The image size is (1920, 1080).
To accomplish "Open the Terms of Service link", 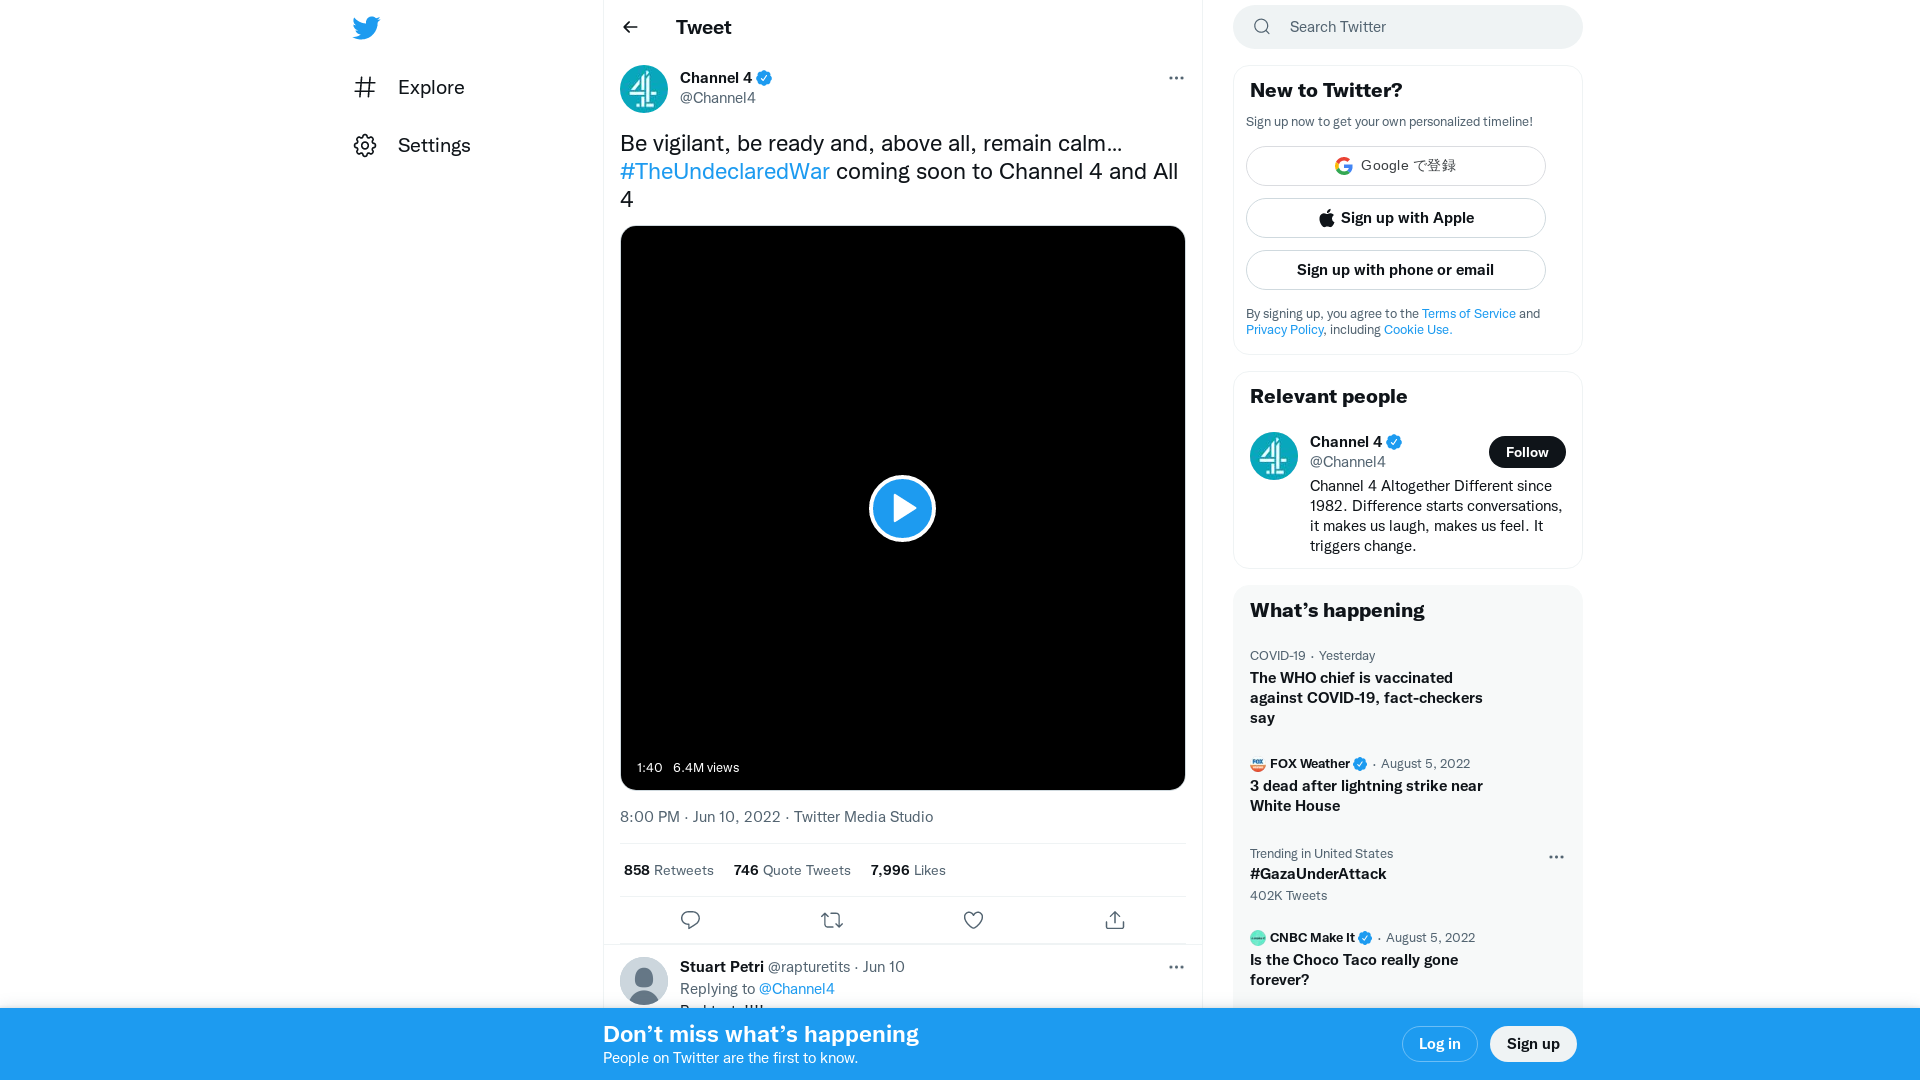I will 1468,314.
